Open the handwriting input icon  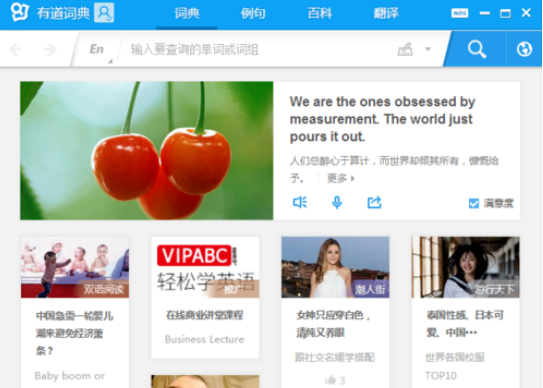click(405, 49)
